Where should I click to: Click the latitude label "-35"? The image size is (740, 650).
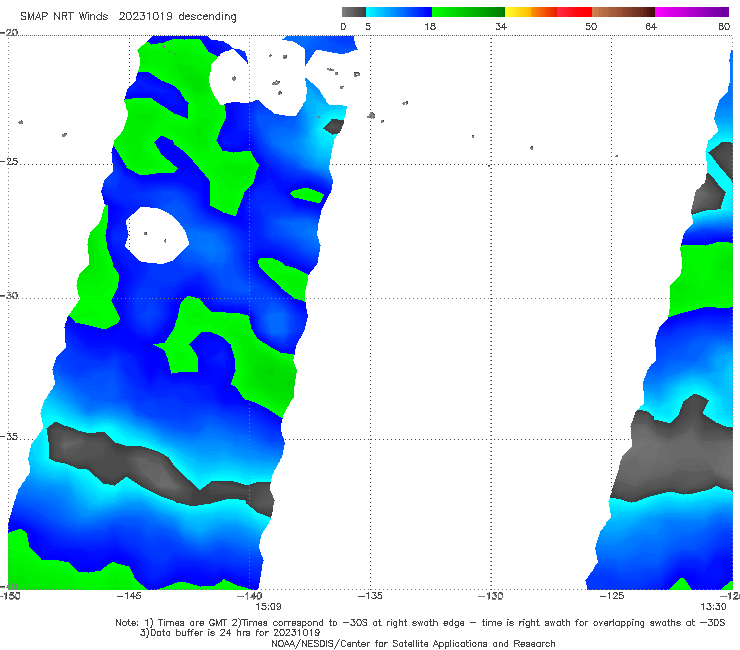click(x=9, y=437)
